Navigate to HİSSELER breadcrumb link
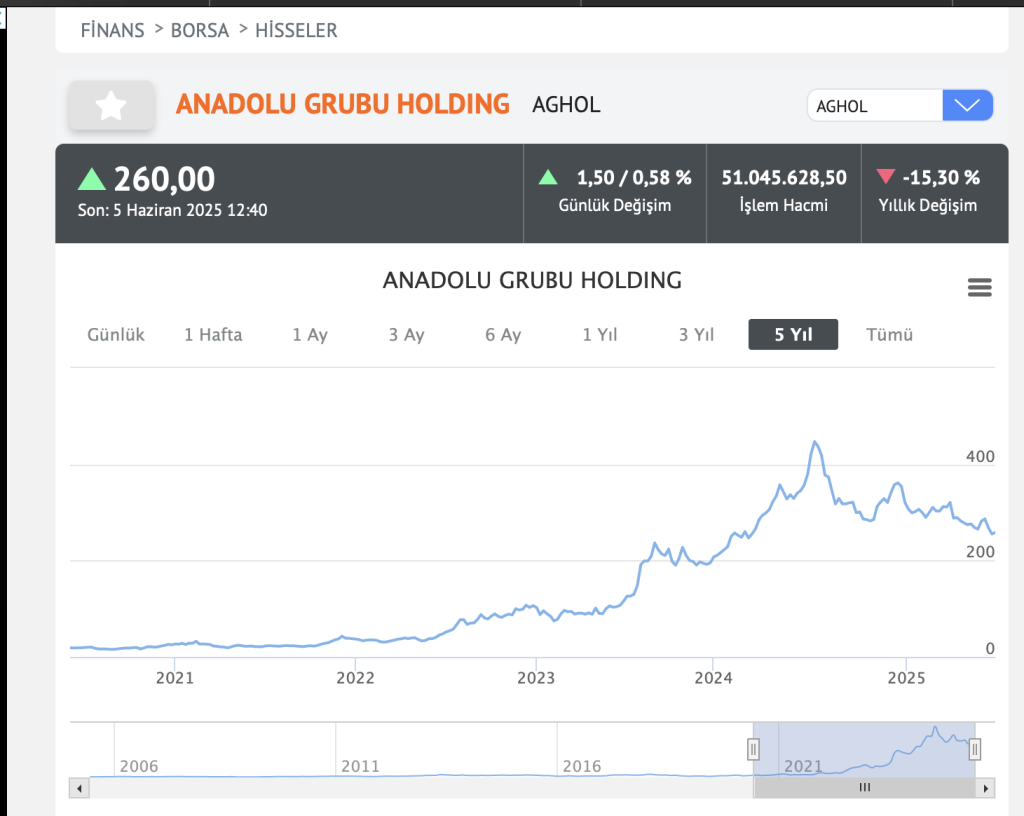This screenshot has height=816, width=1024. tap(296, 31)
